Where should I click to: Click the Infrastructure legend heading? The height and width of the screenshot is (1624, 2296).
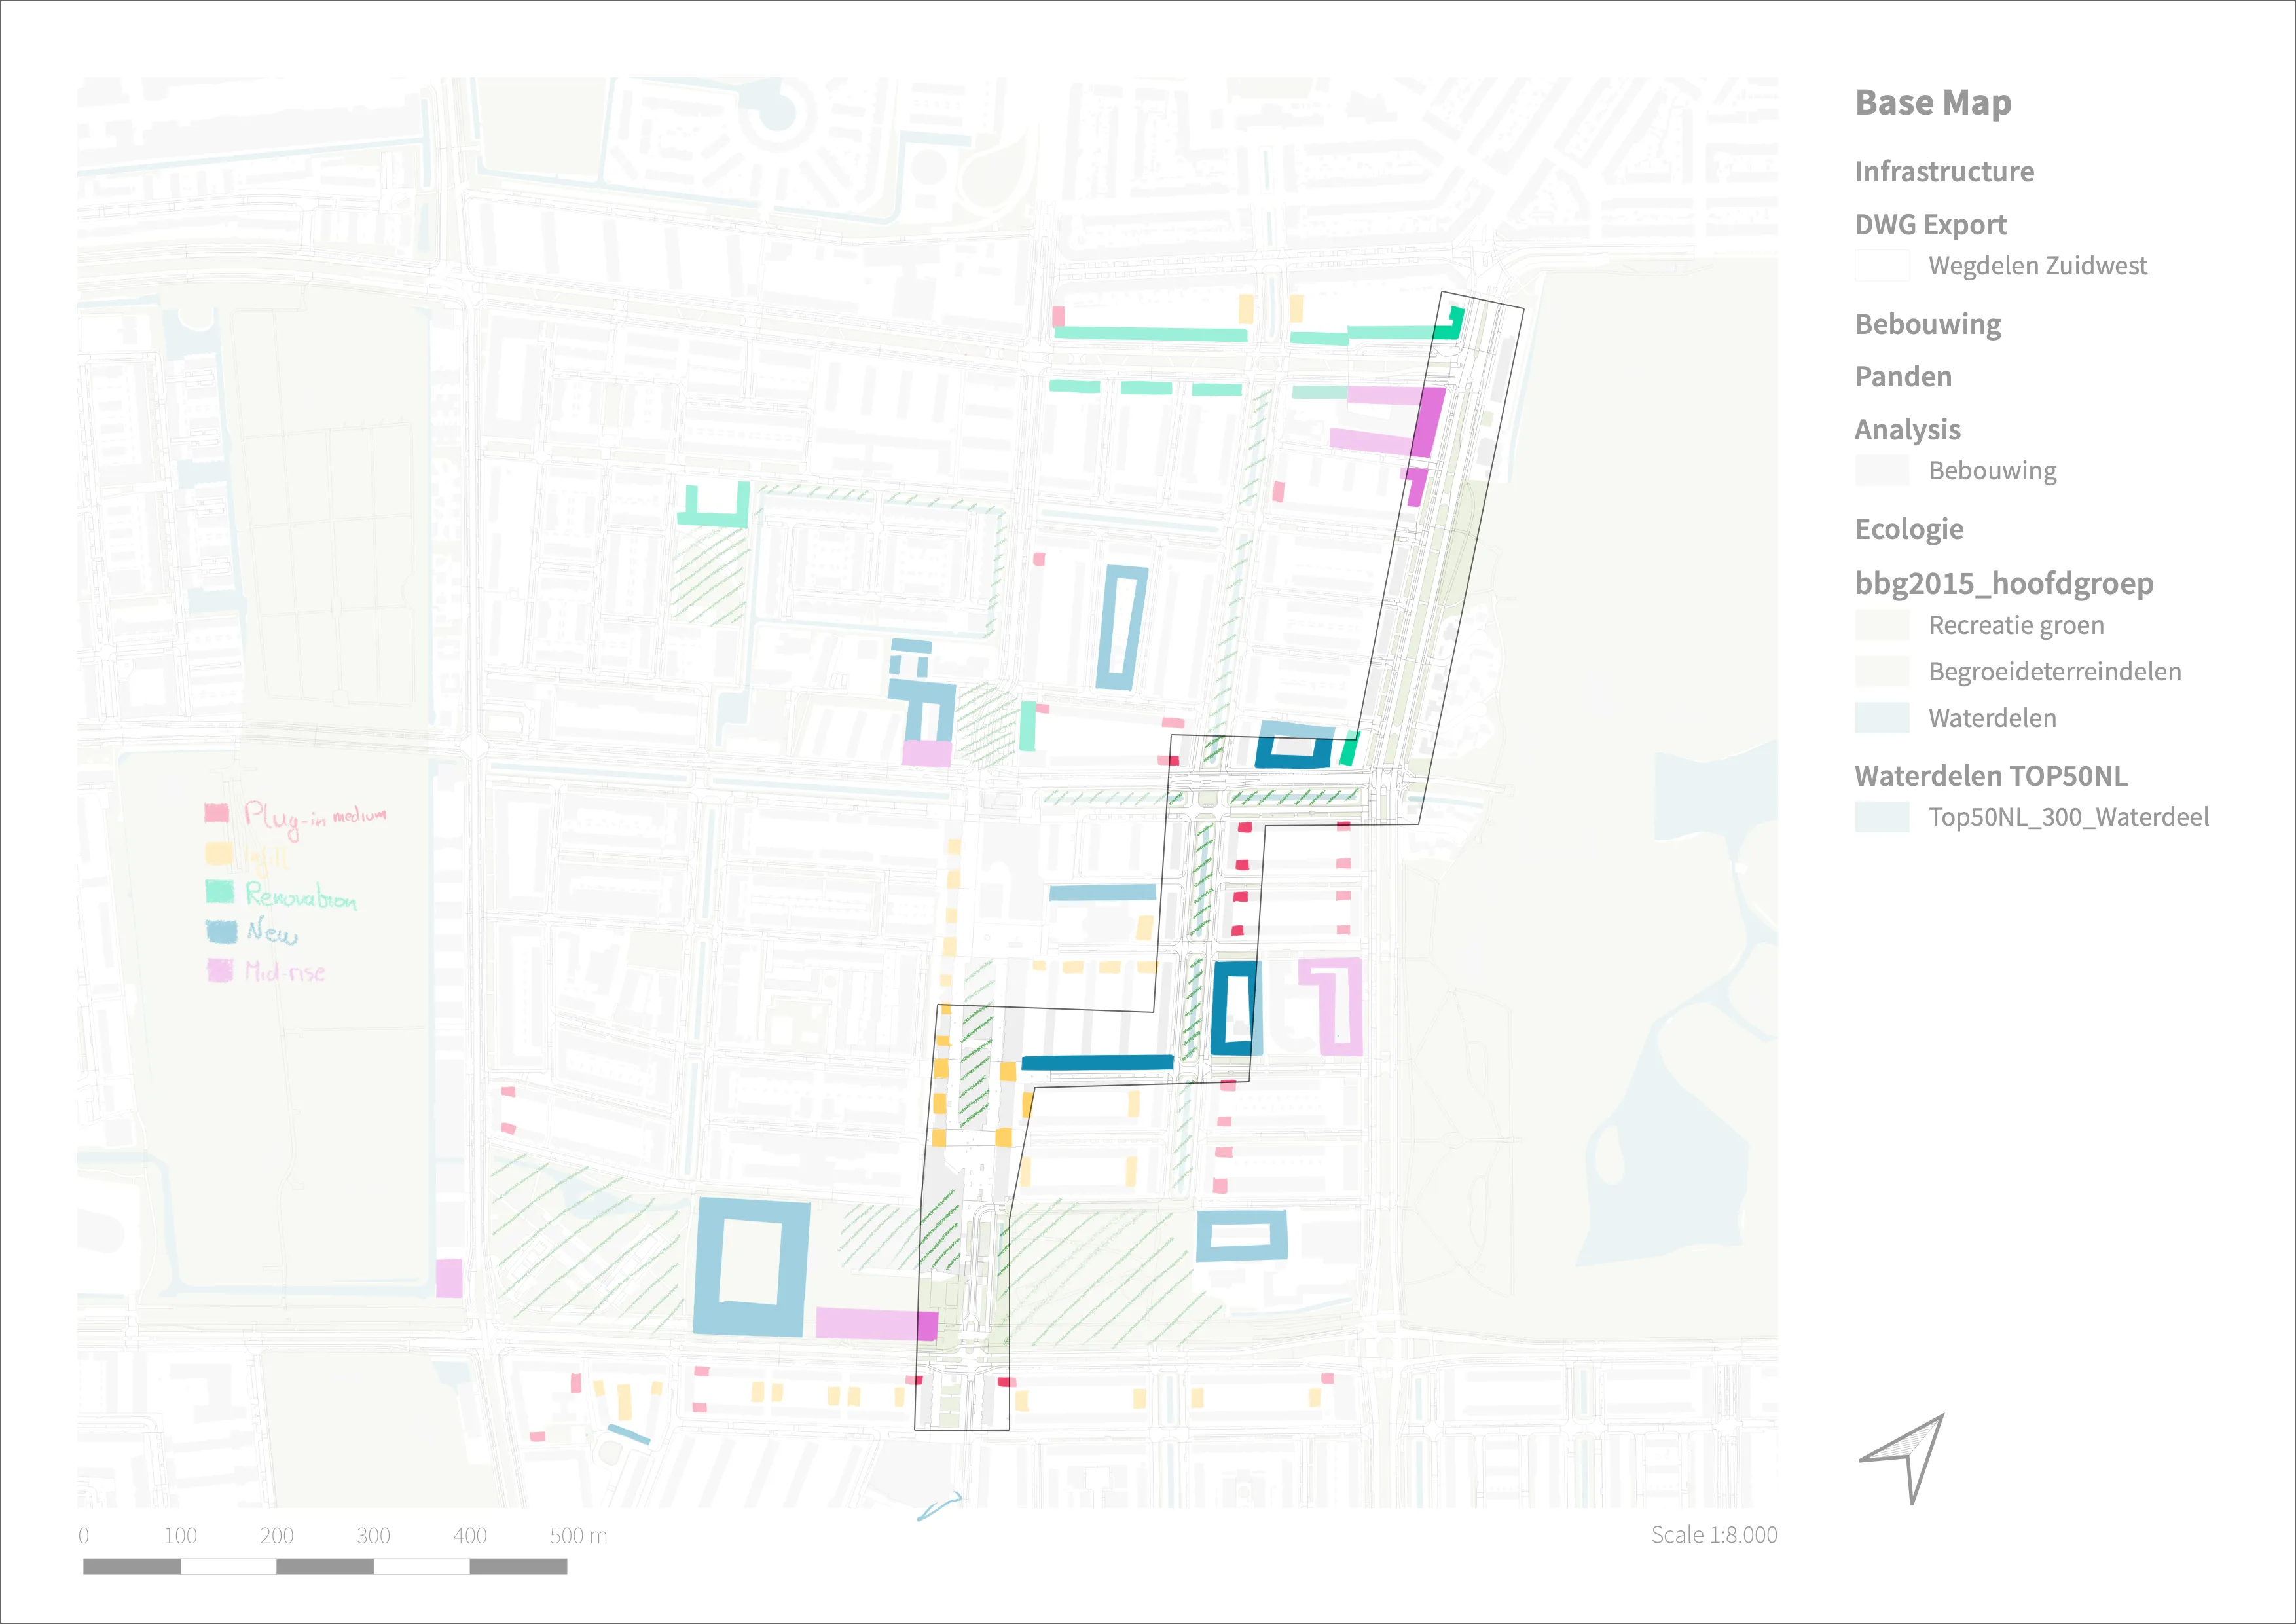coord(1943,172)
